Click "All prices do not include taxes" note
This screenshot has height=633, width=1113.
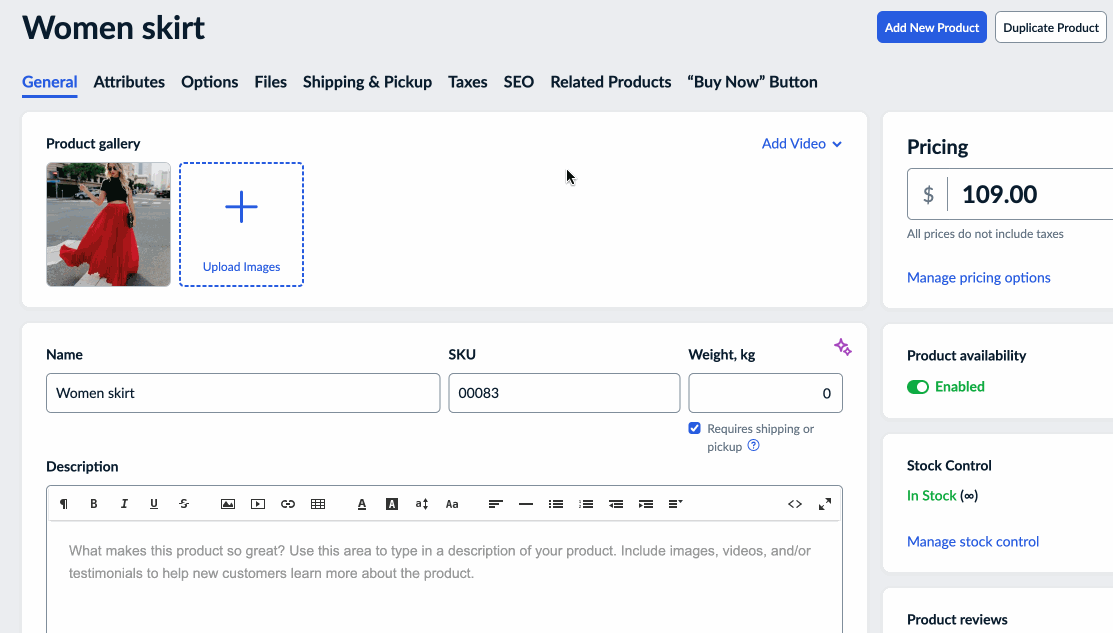985,233
